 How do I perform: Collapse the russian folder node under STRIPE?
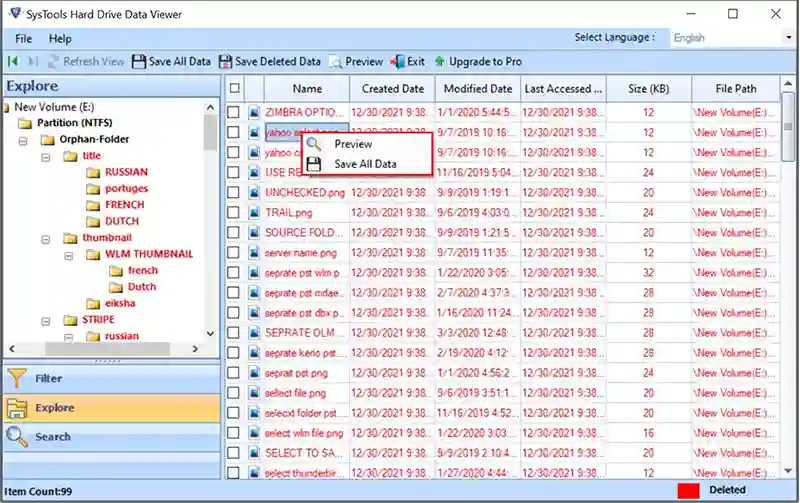point(68,337)
